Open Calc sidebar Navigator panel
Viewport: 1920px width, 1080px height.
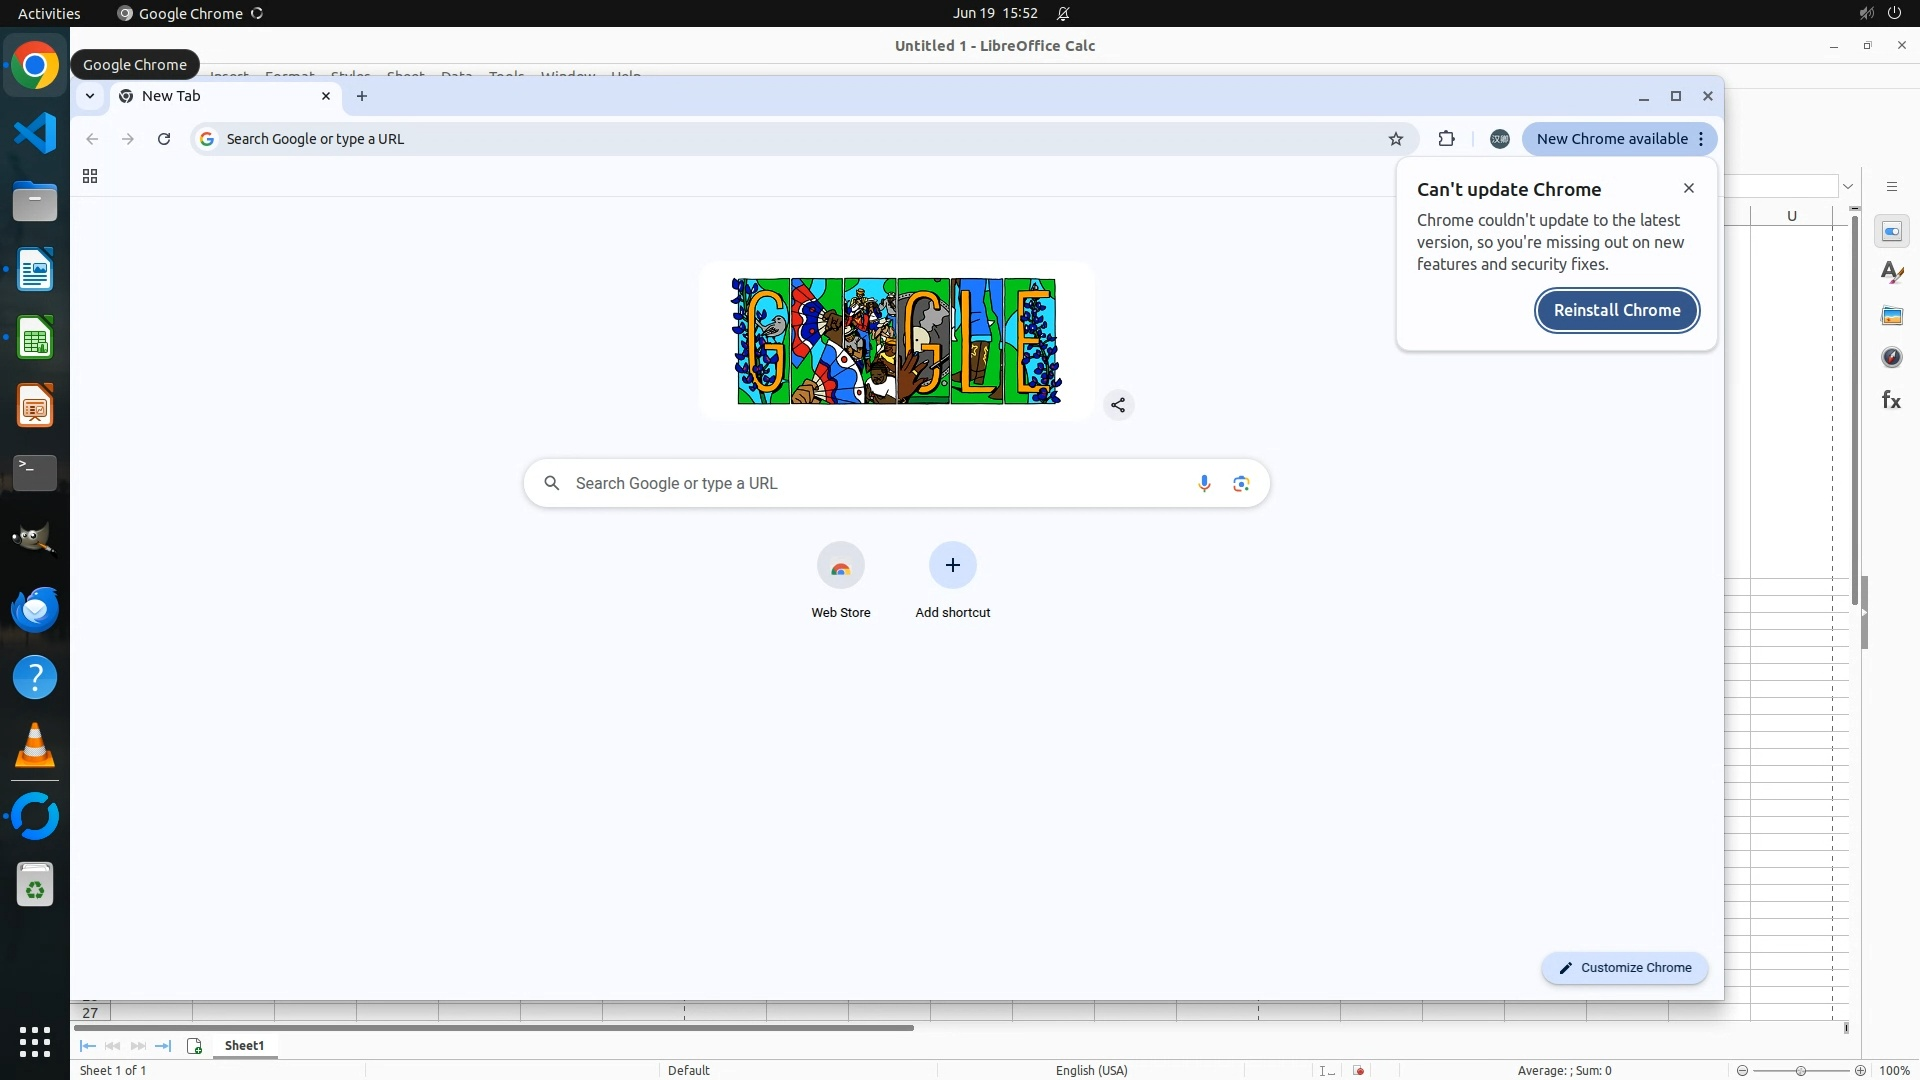coord(1891,357)
